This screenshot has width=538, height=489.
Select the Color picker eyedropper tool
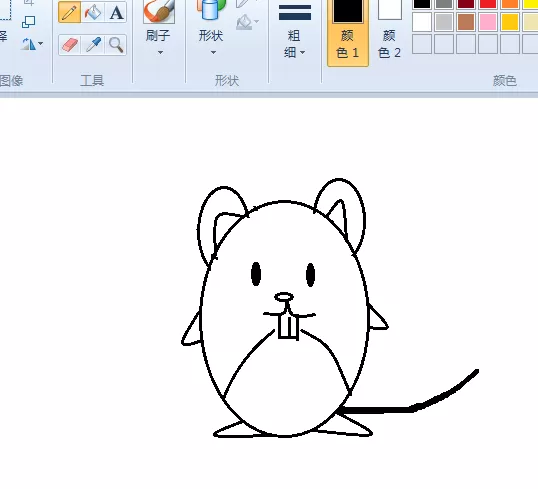93,45
